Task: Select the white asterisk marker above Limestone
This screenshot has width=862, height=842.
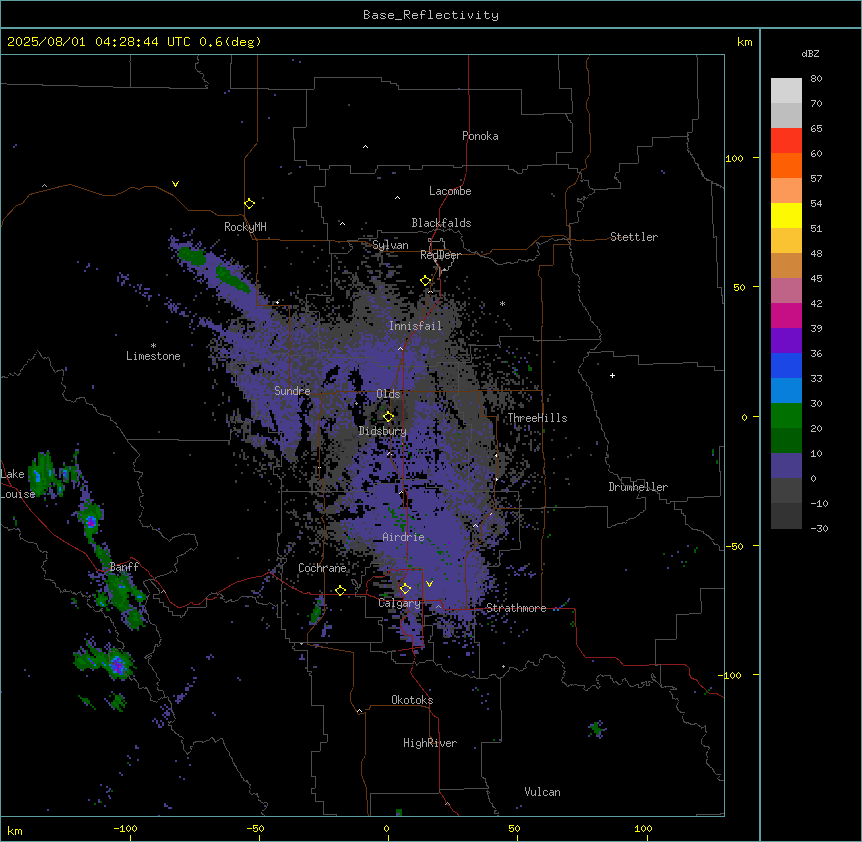Action: (x=153, y=346)
